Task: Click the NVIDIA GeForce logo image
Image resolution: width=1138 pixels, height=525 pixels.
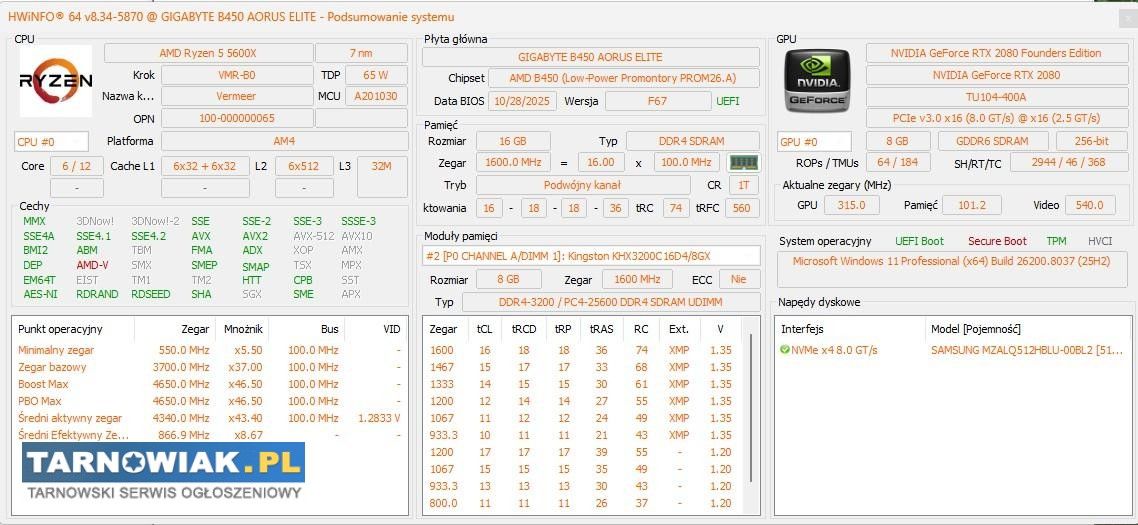Action: pyautogui.click(x=816, y=81)
